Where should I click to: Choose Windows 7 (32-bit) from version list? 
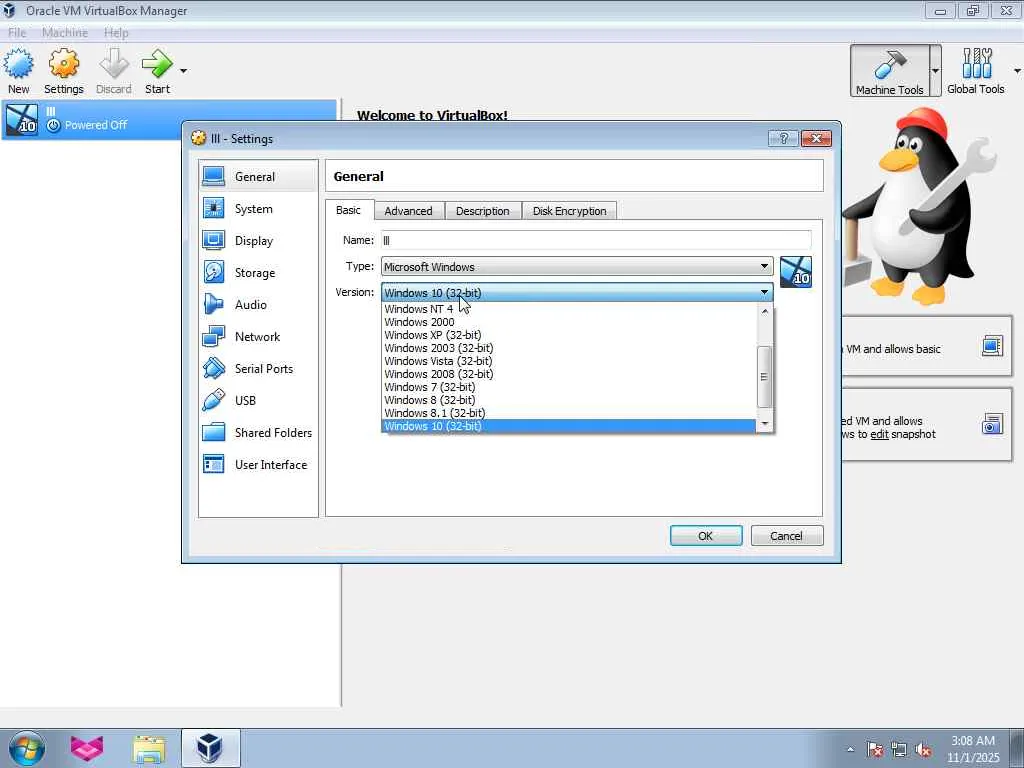pos(568,387)
